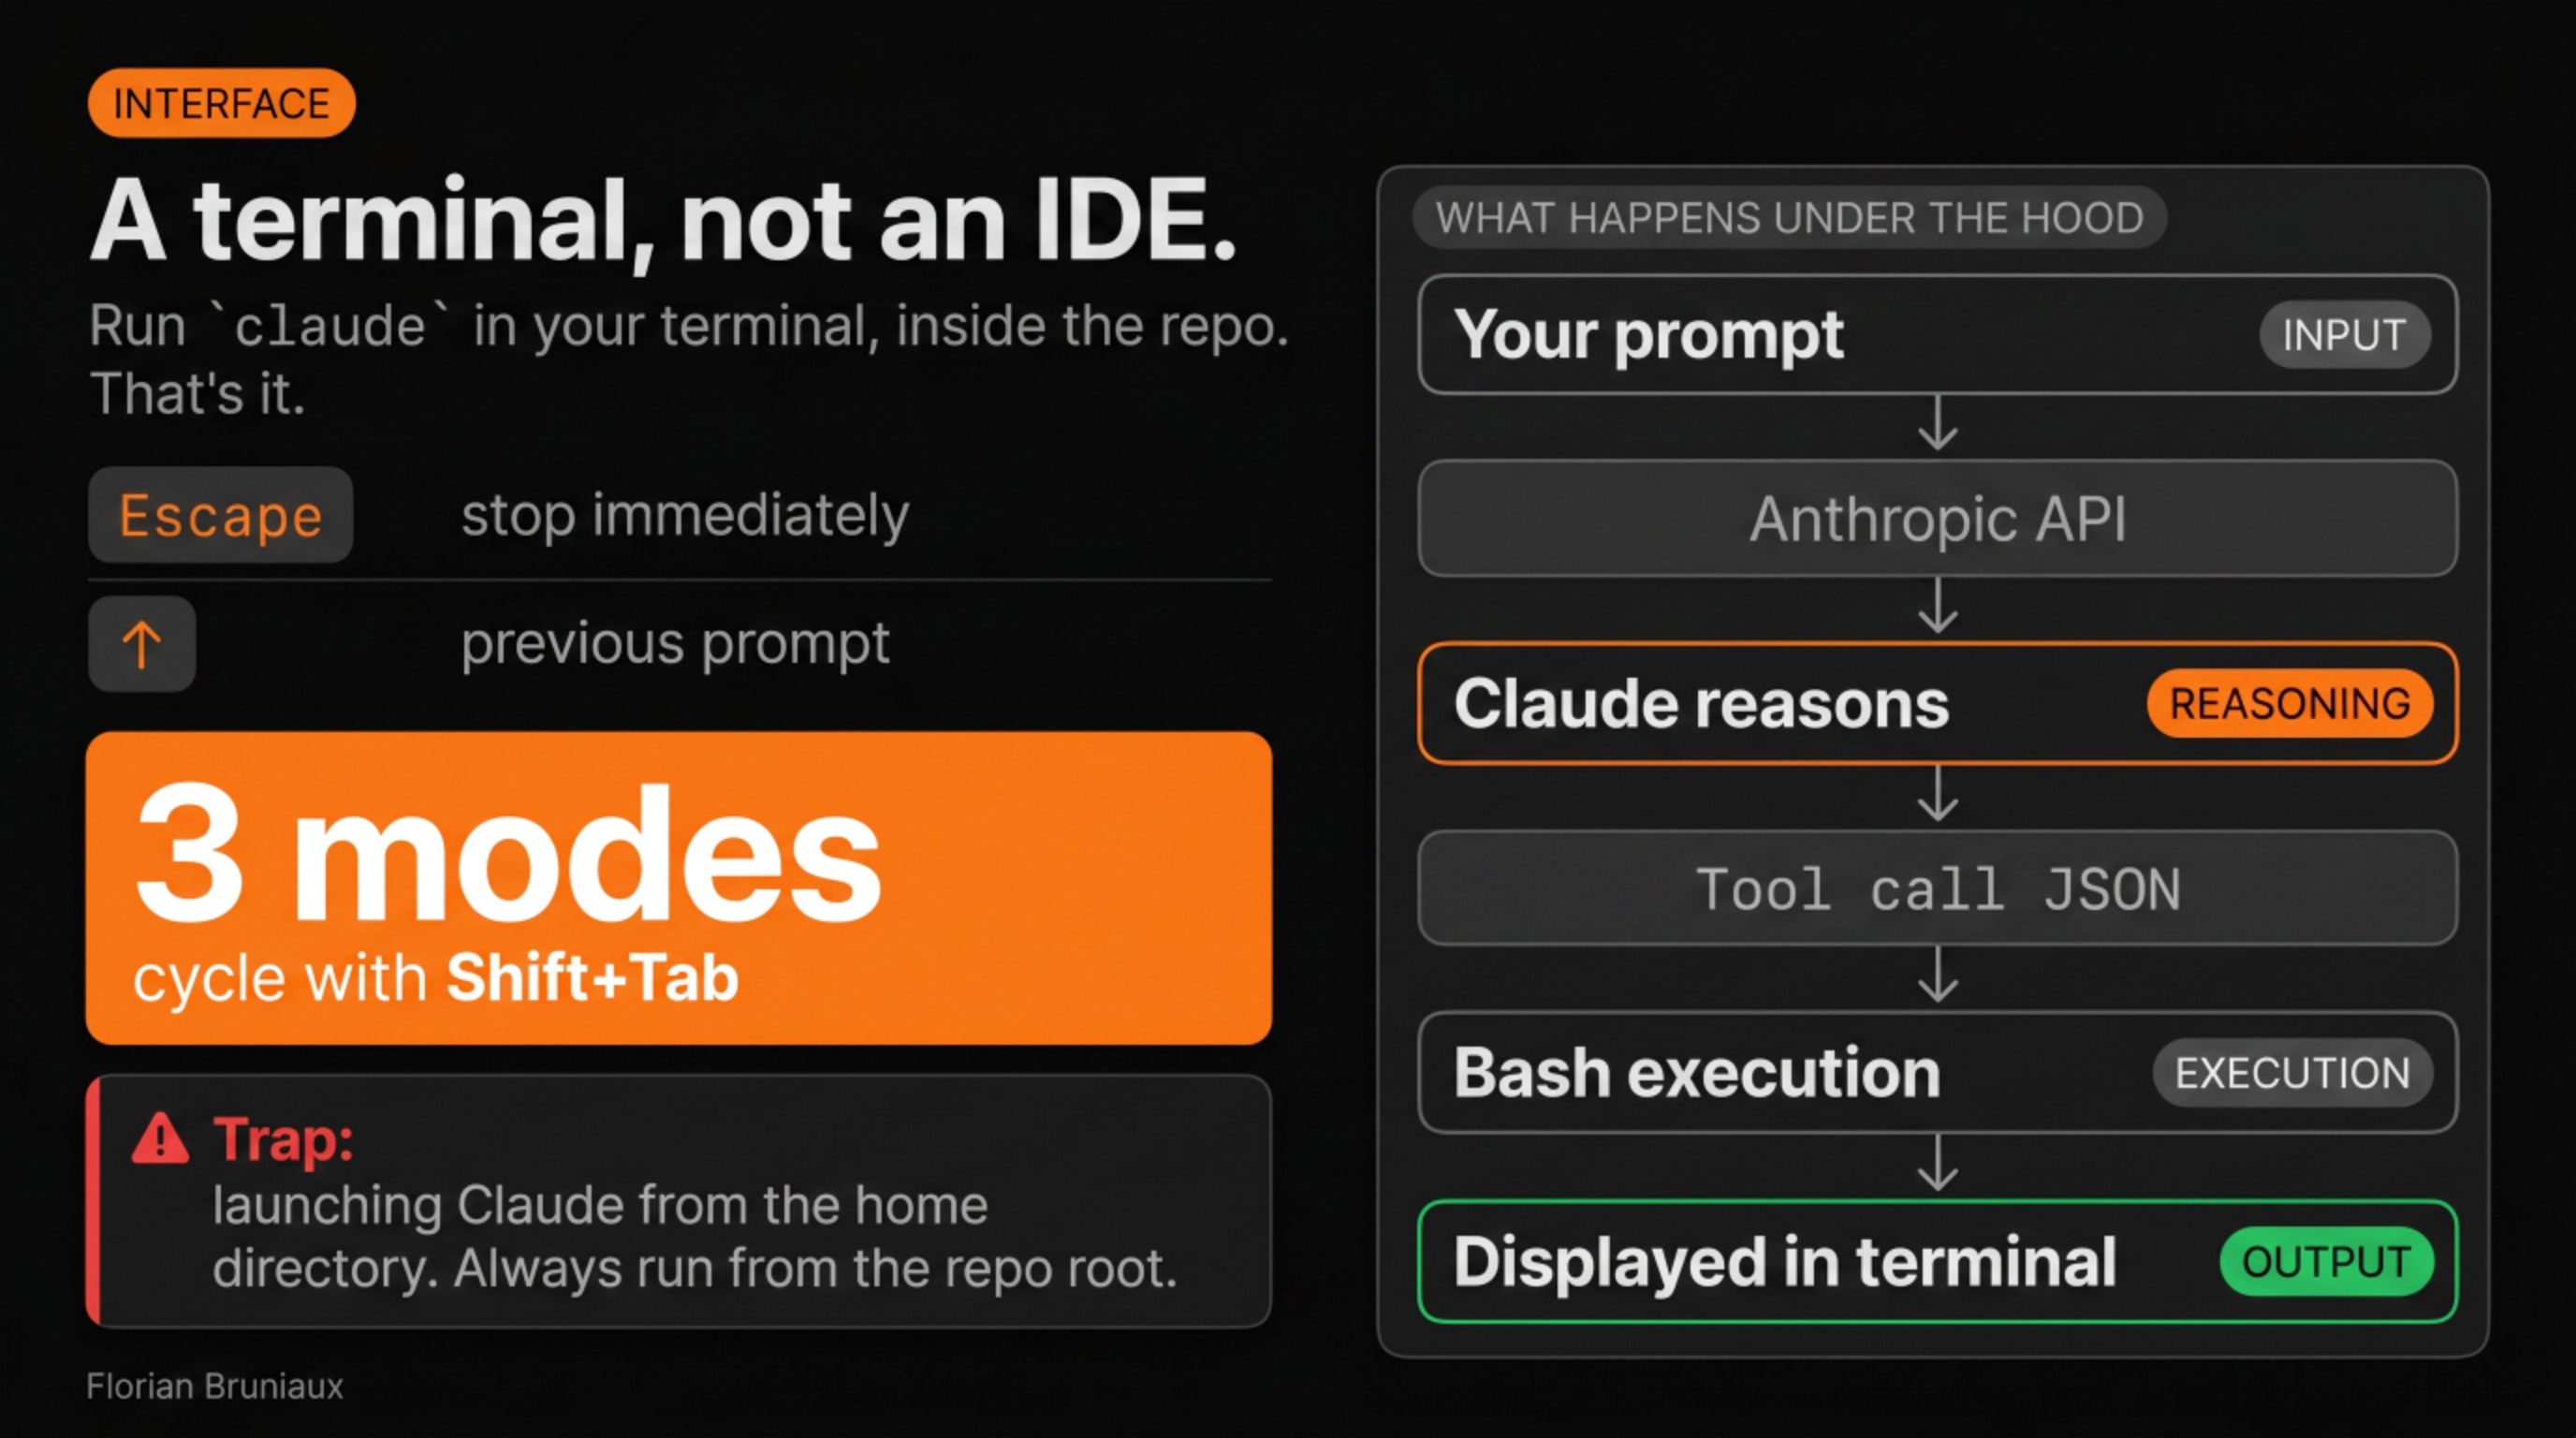The height and width of the screenshot is (1438, 2576).
Task: Click the green OUTPUT badge
Action: tap(2327, 1262)
